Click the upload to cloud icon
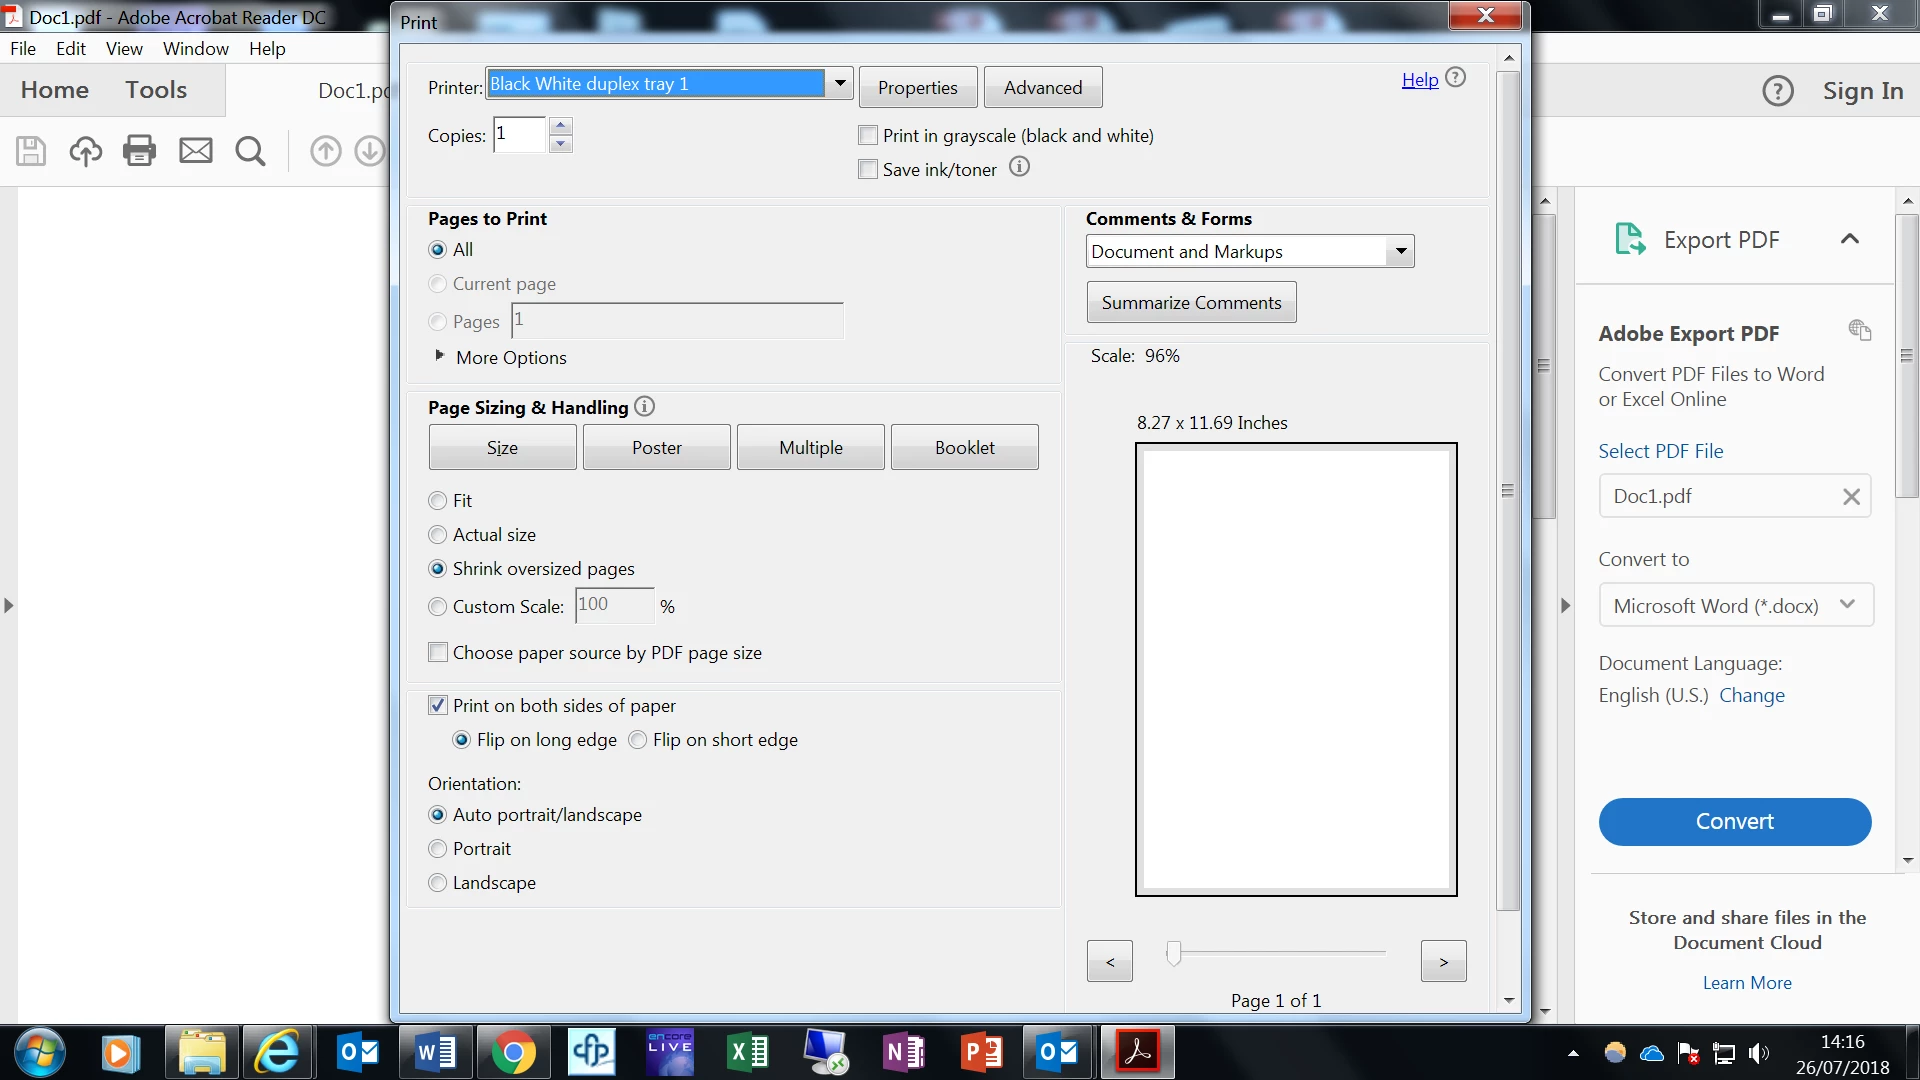Image resolution: width=1920 pixels, height=1080 pixels. tap(85, 151)
